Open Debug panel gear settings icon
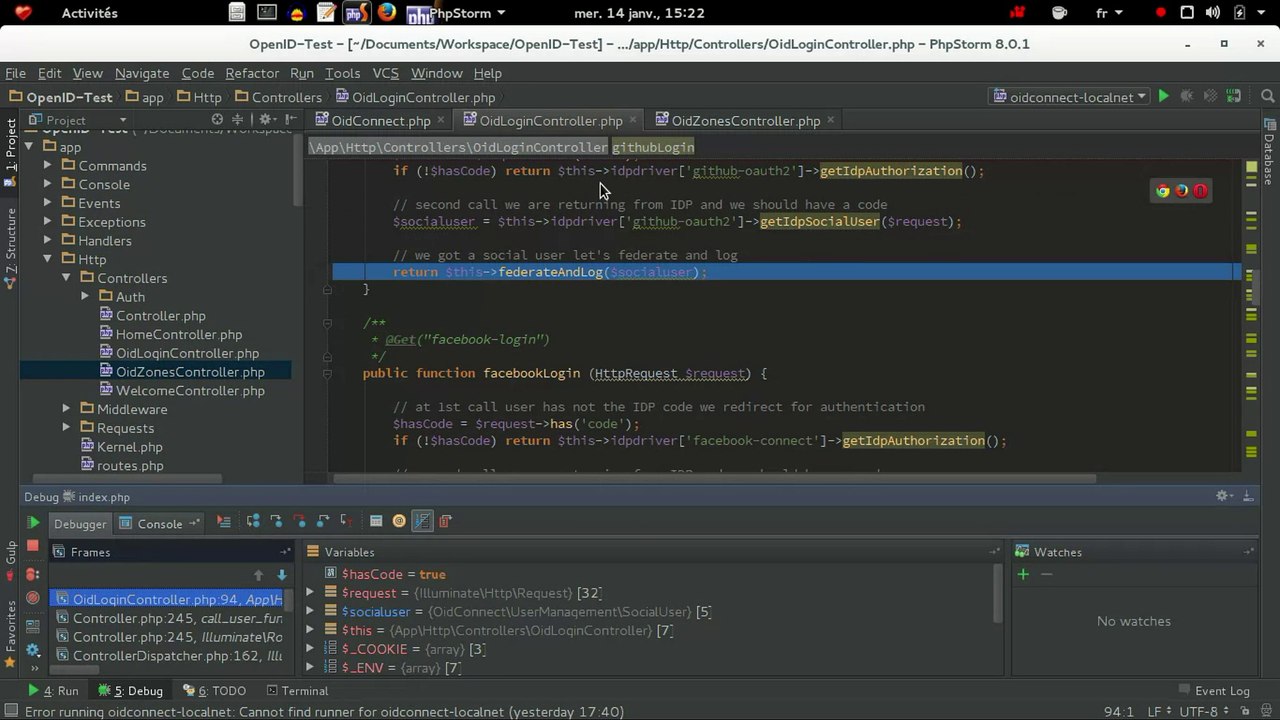1280x720 pixels. [1224, 496]
